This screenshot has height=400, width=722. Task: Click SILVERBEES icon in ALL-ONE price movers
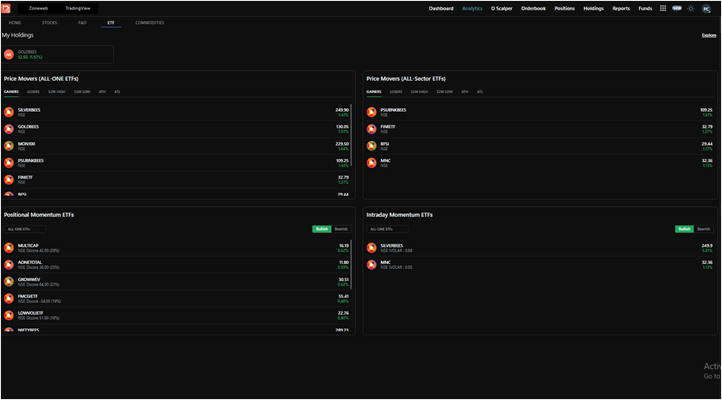coord(9,112)
